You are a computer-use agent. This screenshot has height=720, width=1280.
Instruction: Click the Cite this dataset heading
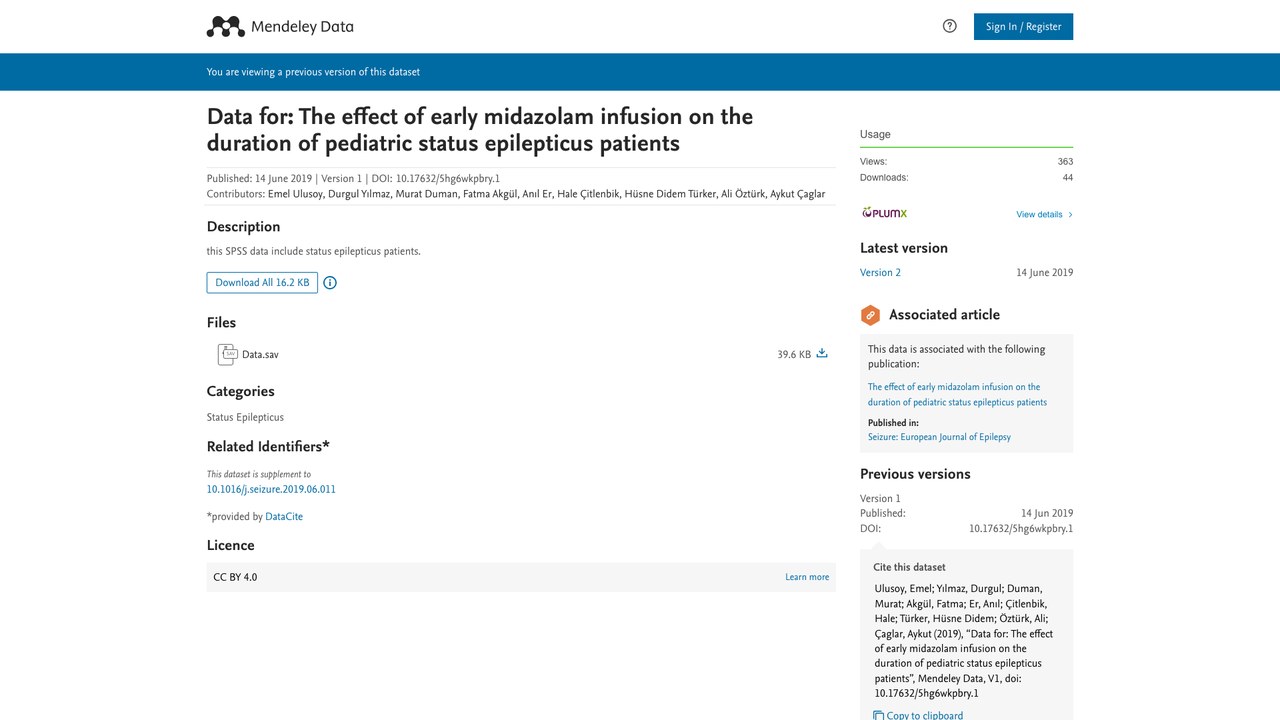(x=909, y=567)
